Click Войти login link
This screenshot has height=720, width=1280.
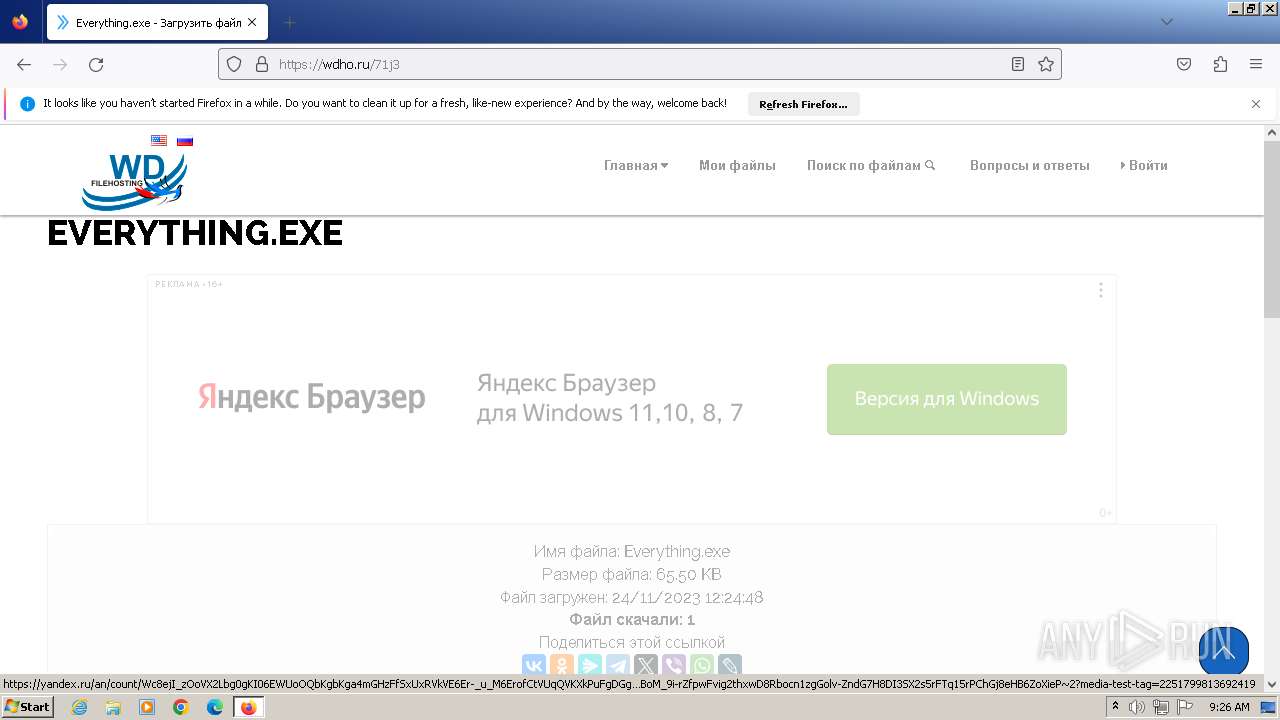click(x=1144, y=165)
